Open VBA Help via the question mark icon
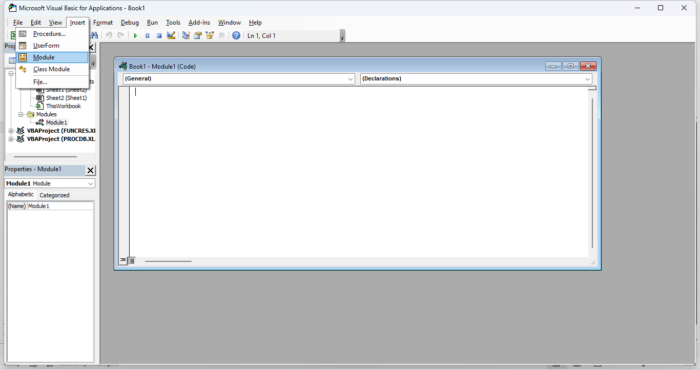The height and width of the screenshot is (370, 700). [x=236, y=35]
